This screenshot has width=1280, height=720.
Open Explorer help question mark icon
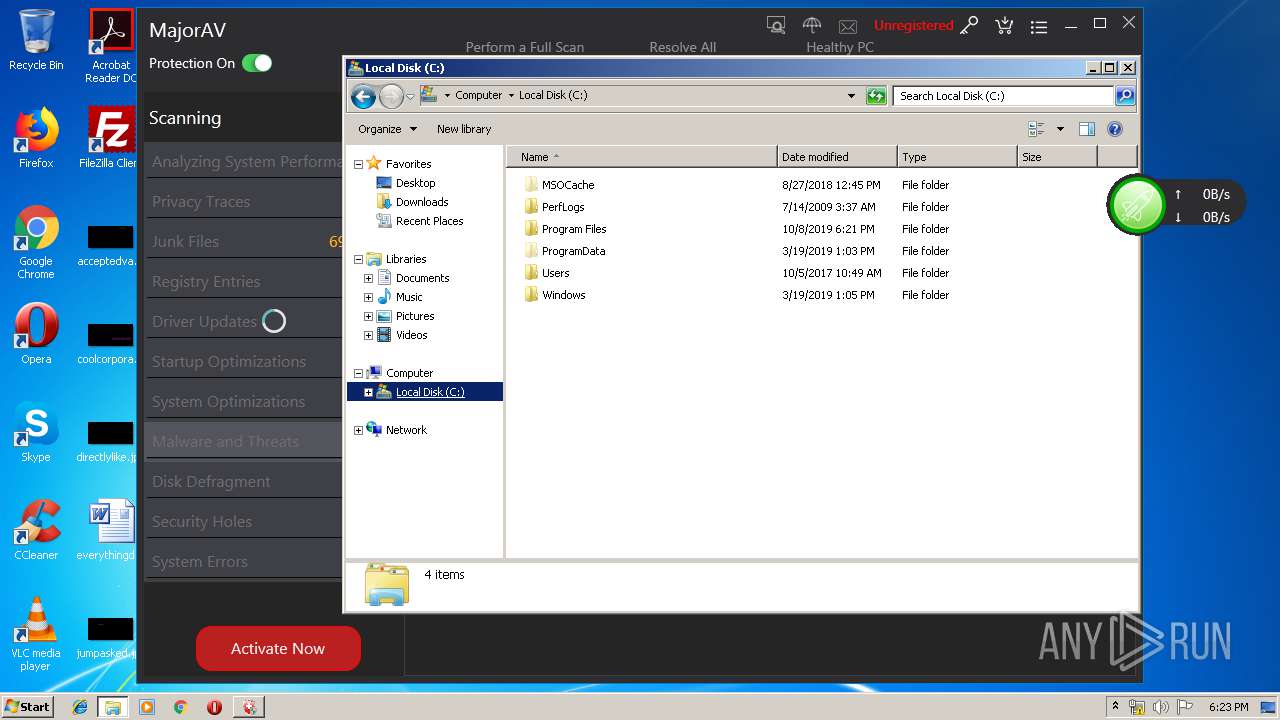1115,129
